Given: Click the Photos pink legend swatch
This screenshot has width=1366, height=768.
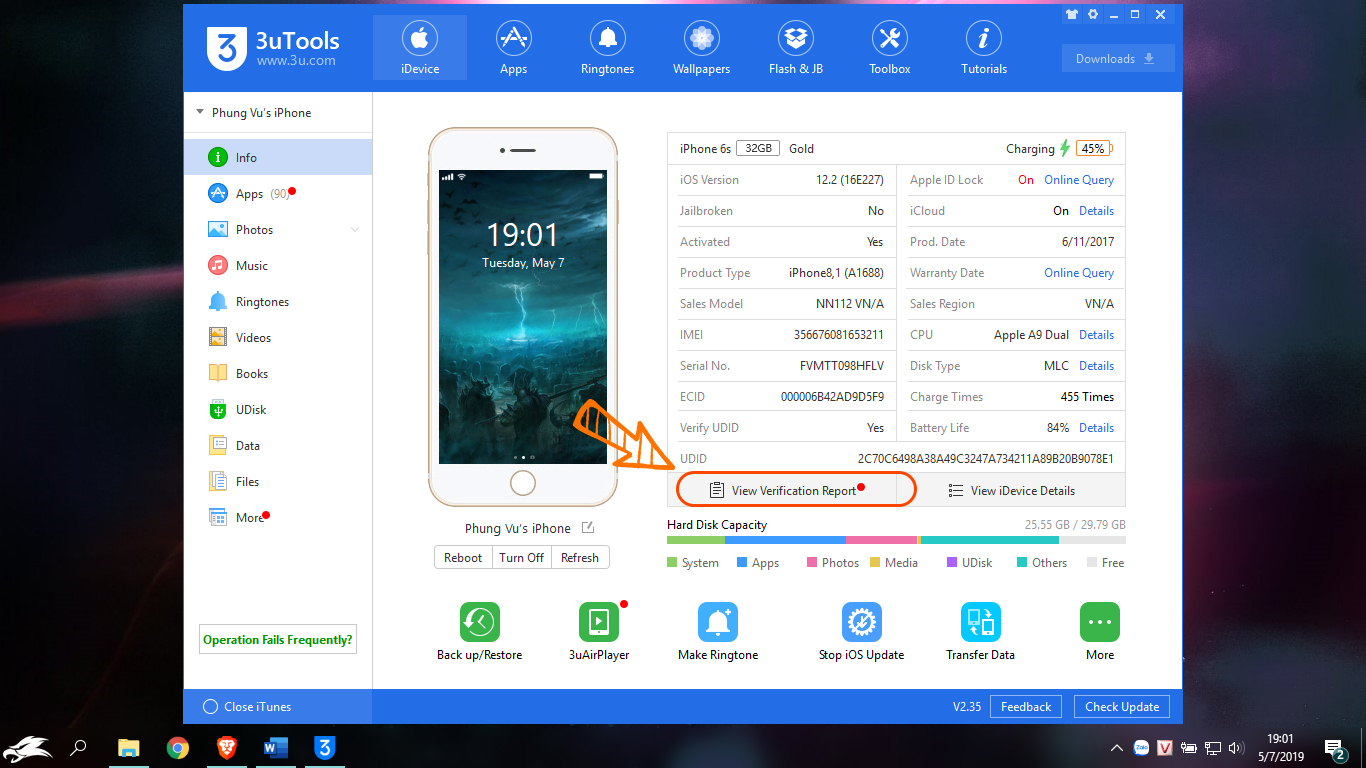Looking at the screenshot, I should (812, 563).
